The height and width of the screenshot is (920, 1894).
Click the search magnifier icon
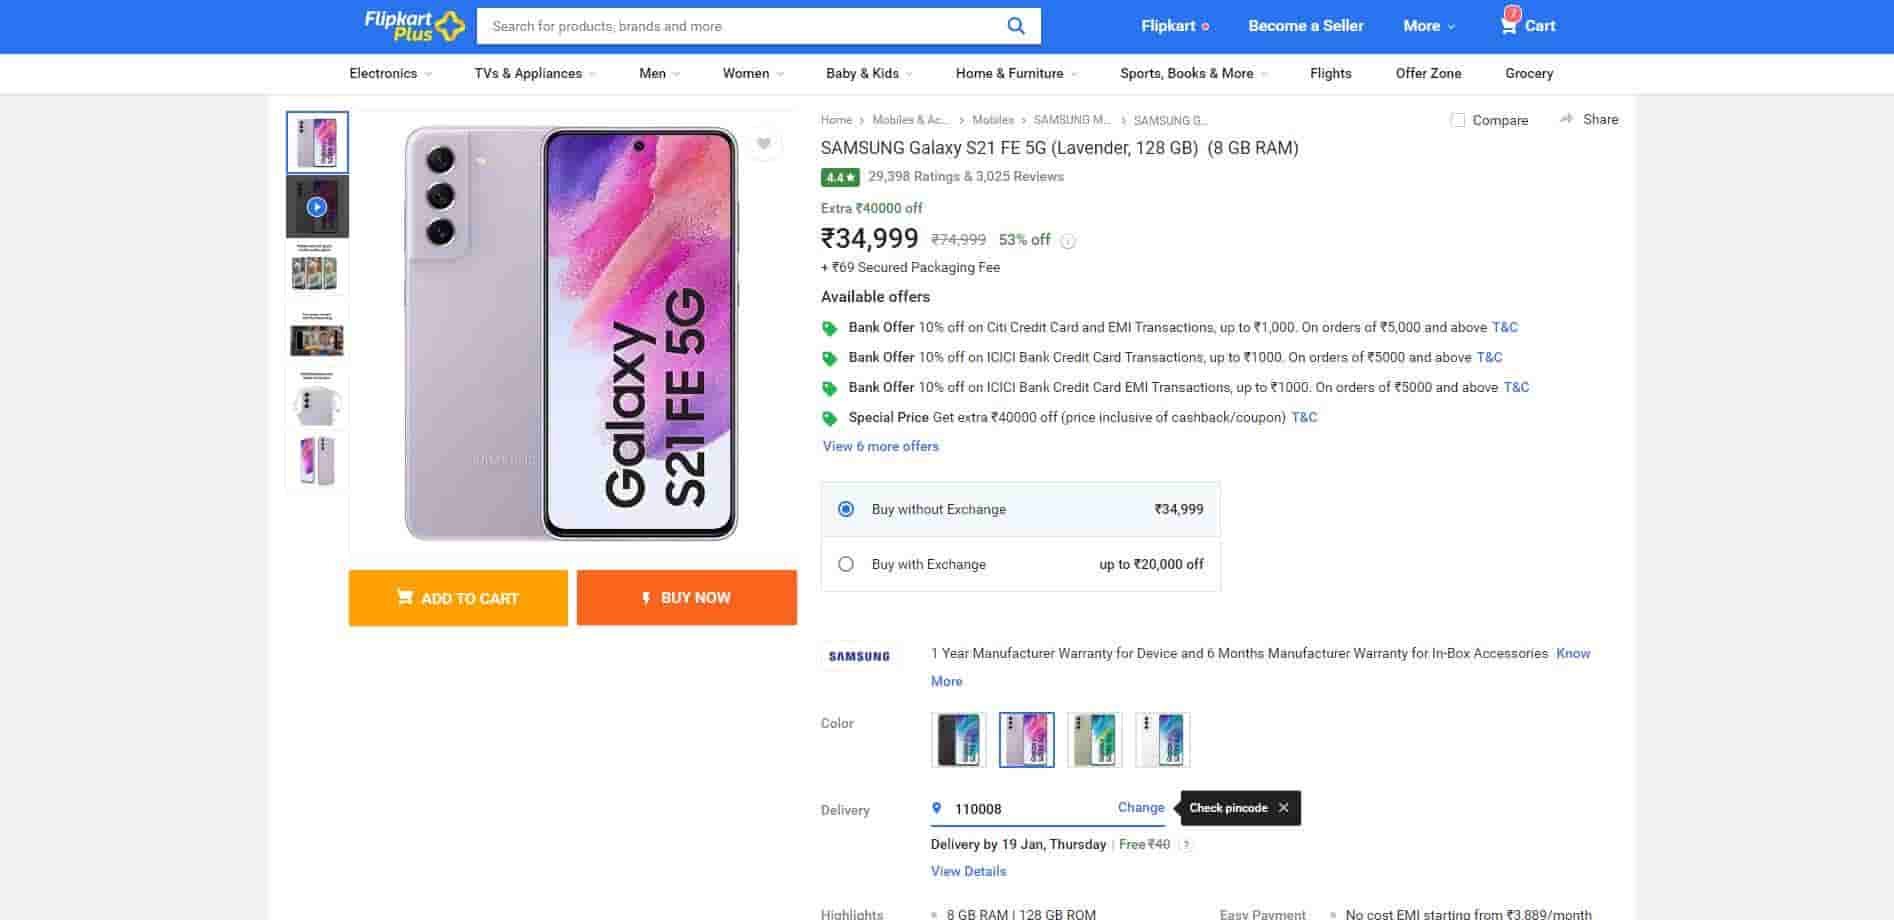(x=1015, y=26)
